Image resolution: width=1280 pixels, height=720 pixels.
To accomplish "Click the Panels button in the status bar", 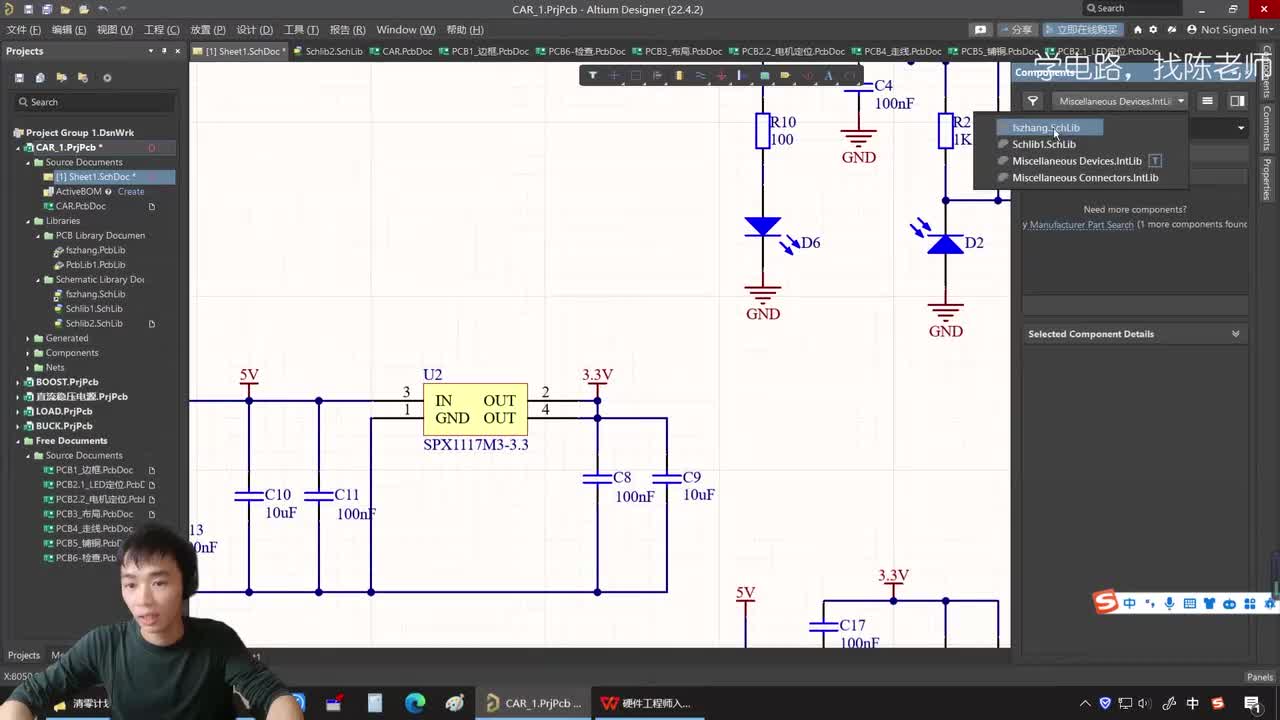I will 1260,677.
